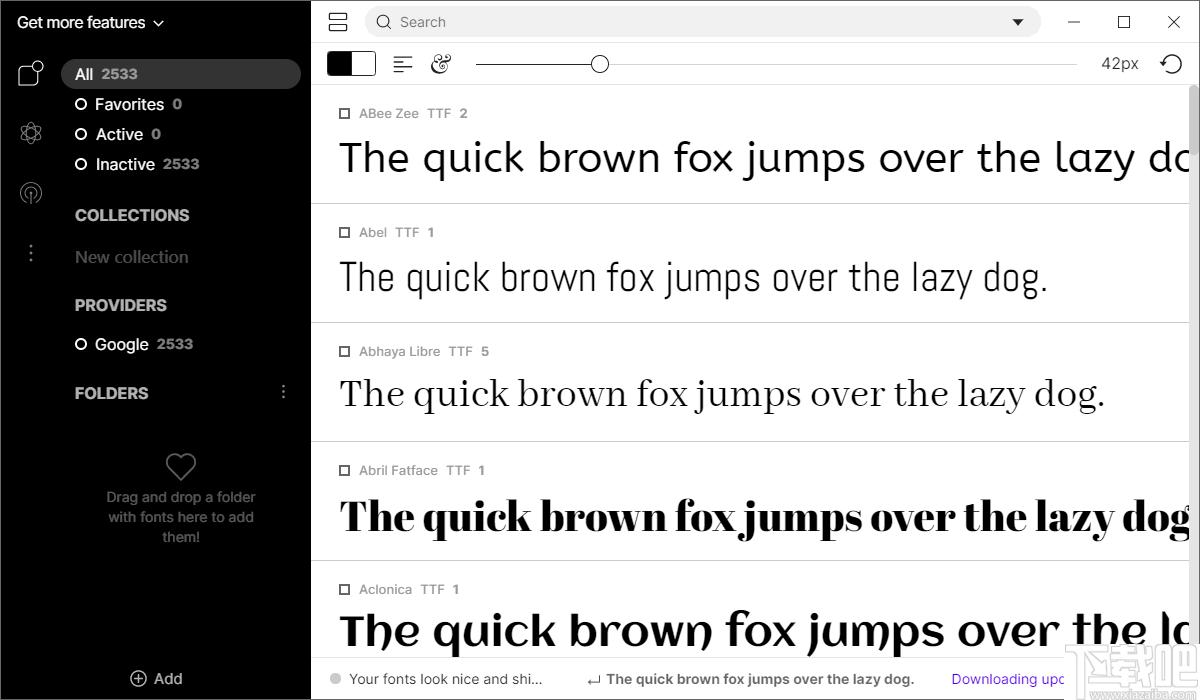
Task: Open the atom-shaped sidebar icon
Action: (x=31, y=133)
